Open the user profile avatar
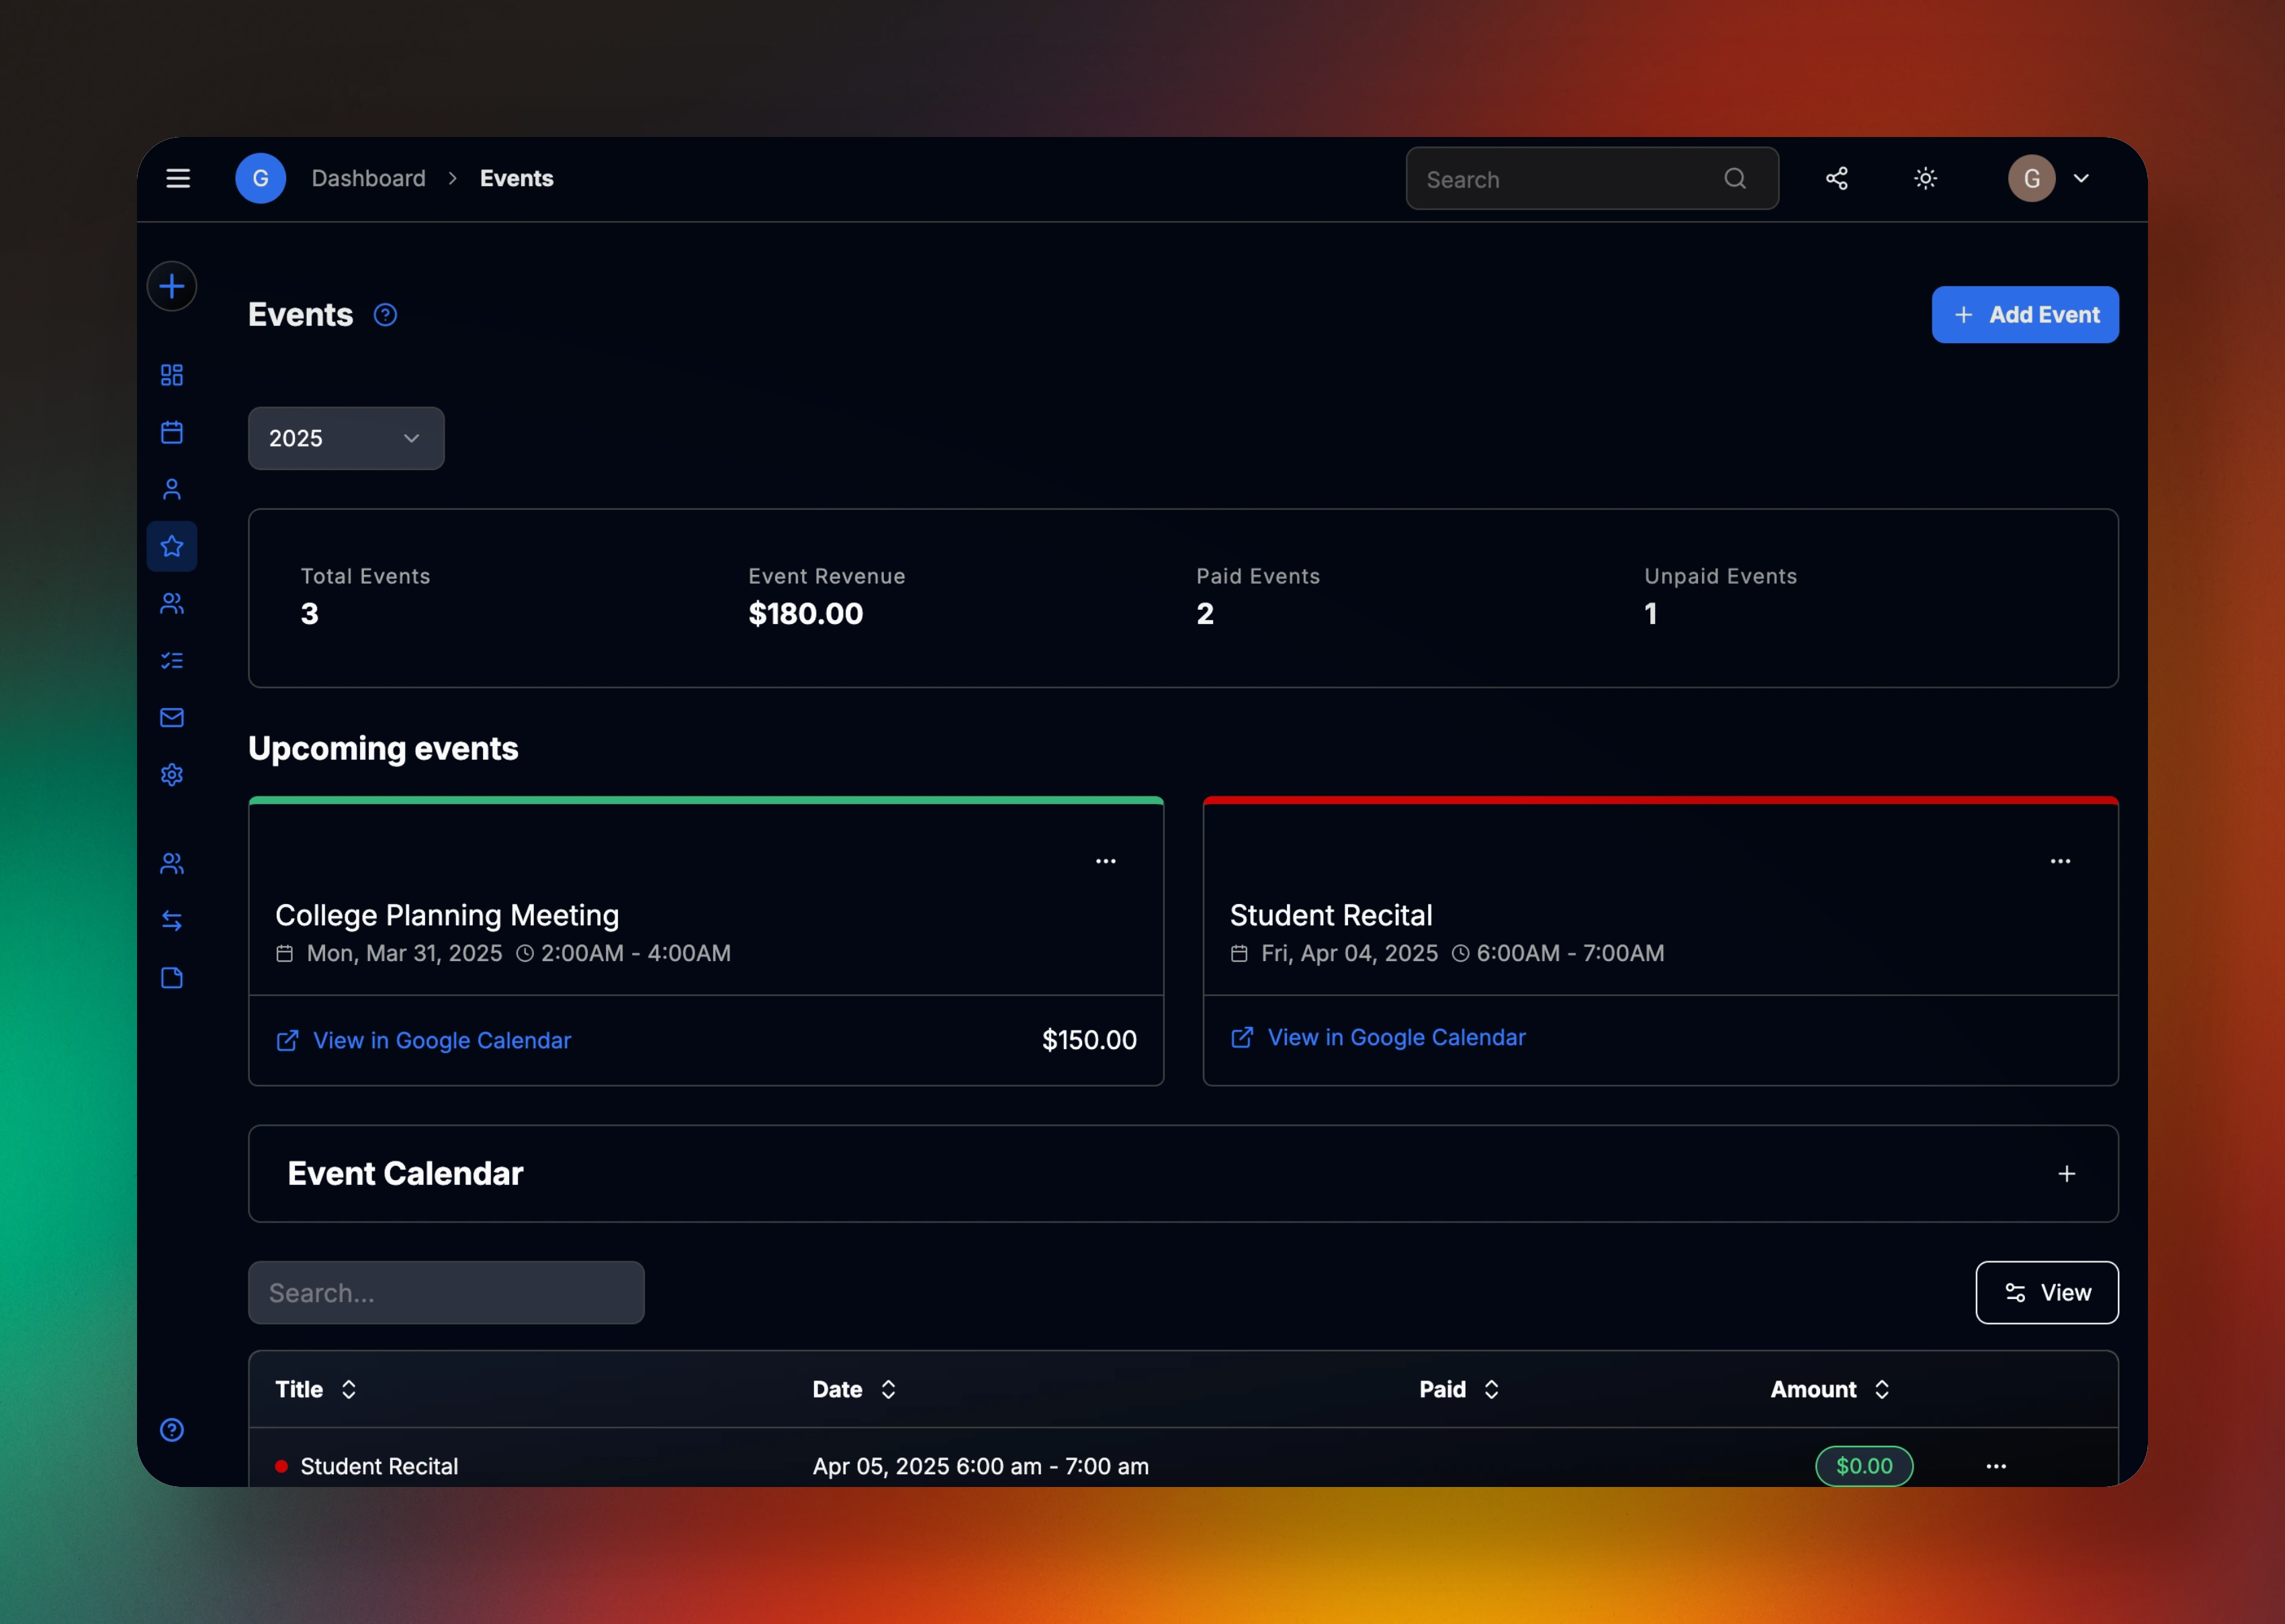This screenshot has width=2285, height=1624. tap(2031, 178)
